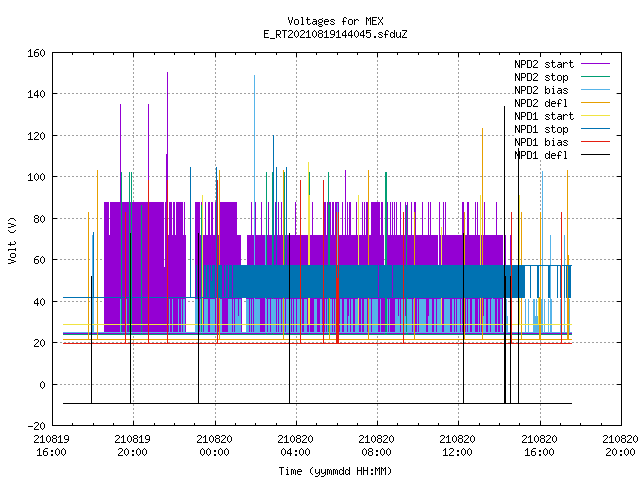Click the NPD1 defl black legend line

coord(595,155)
